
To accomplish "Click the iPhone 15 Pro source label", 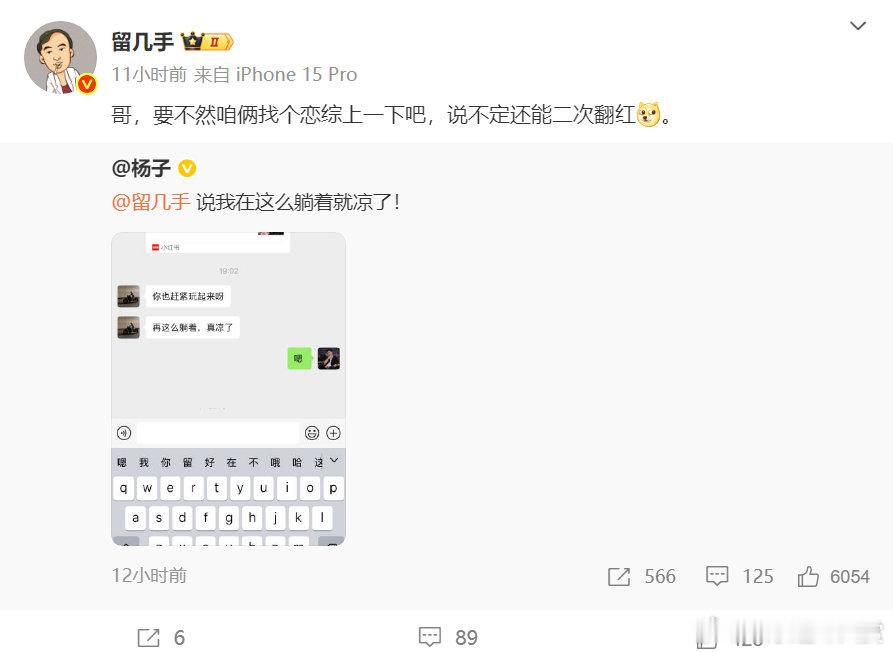I will 296,74.
